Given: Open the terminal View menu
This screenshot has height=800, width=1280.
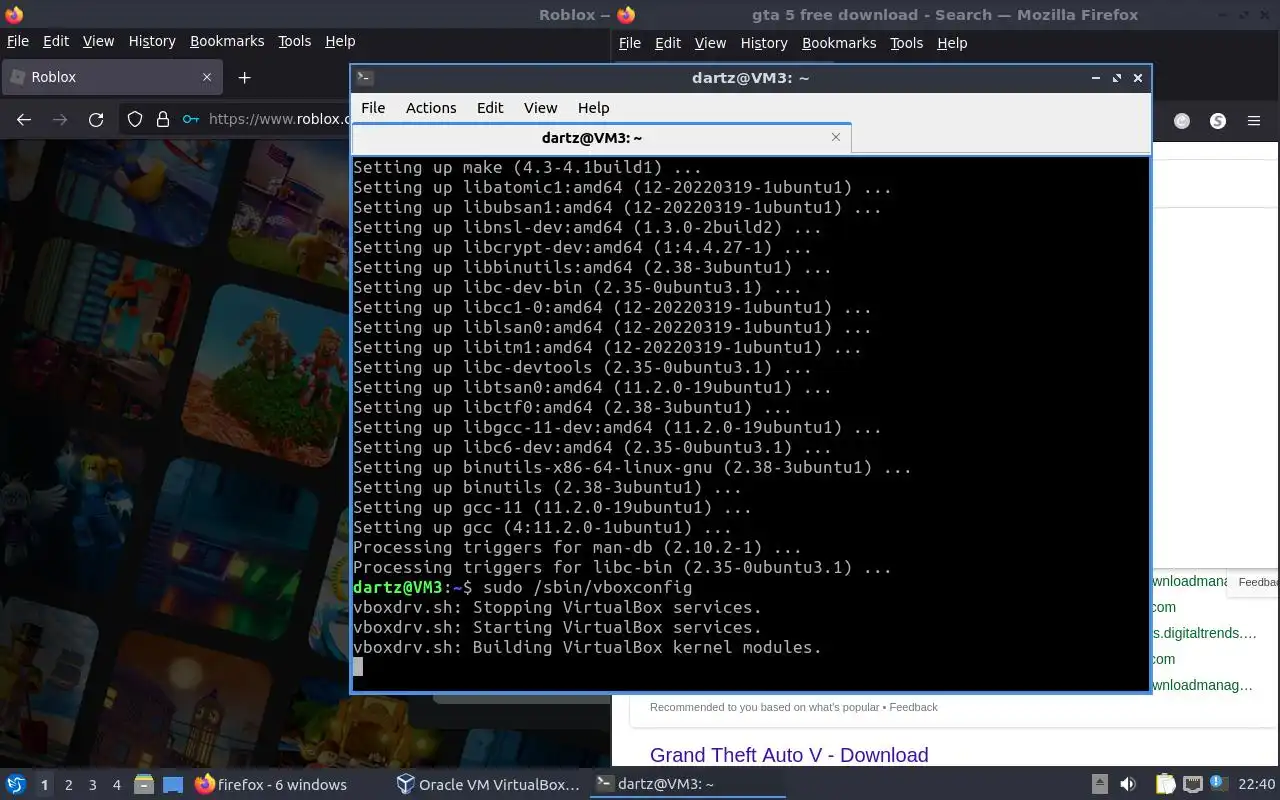Looking at the screenshot, I should click(x=540, y=108).
